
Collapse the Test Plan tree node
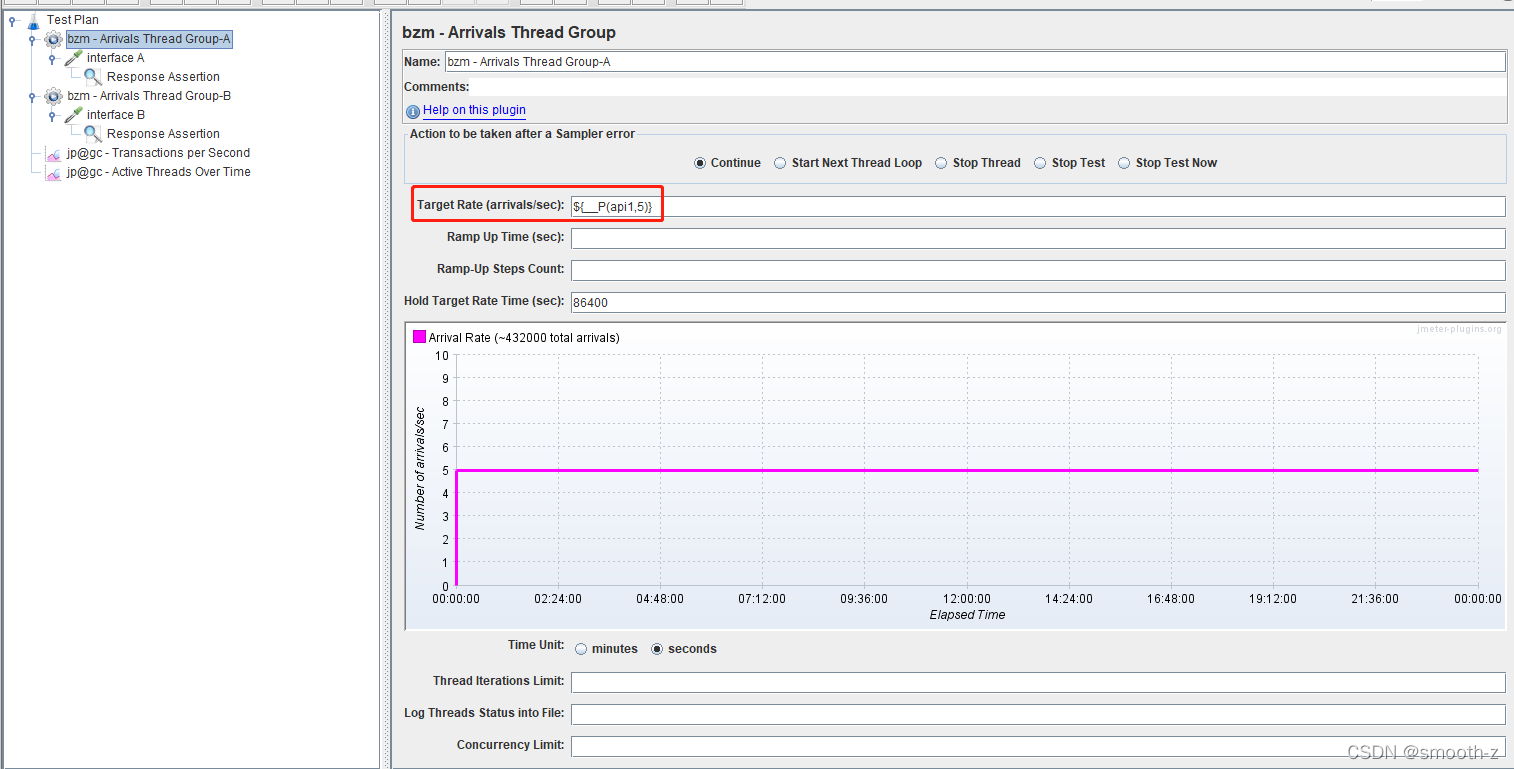[x=12, y=20]
